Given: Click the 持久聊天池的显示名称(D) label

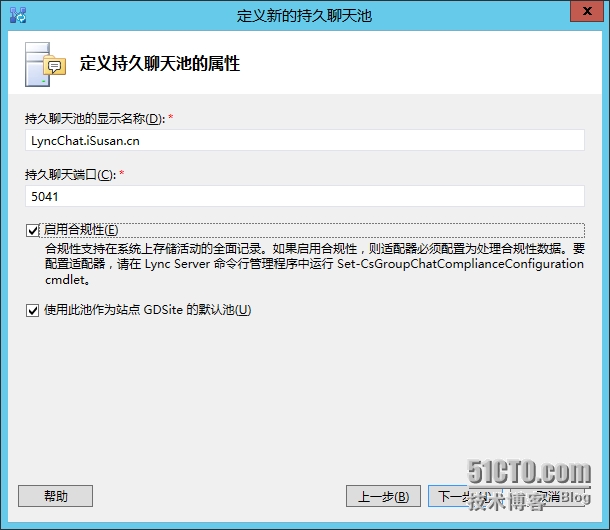Looking at the screenshot, I should 95,118.
